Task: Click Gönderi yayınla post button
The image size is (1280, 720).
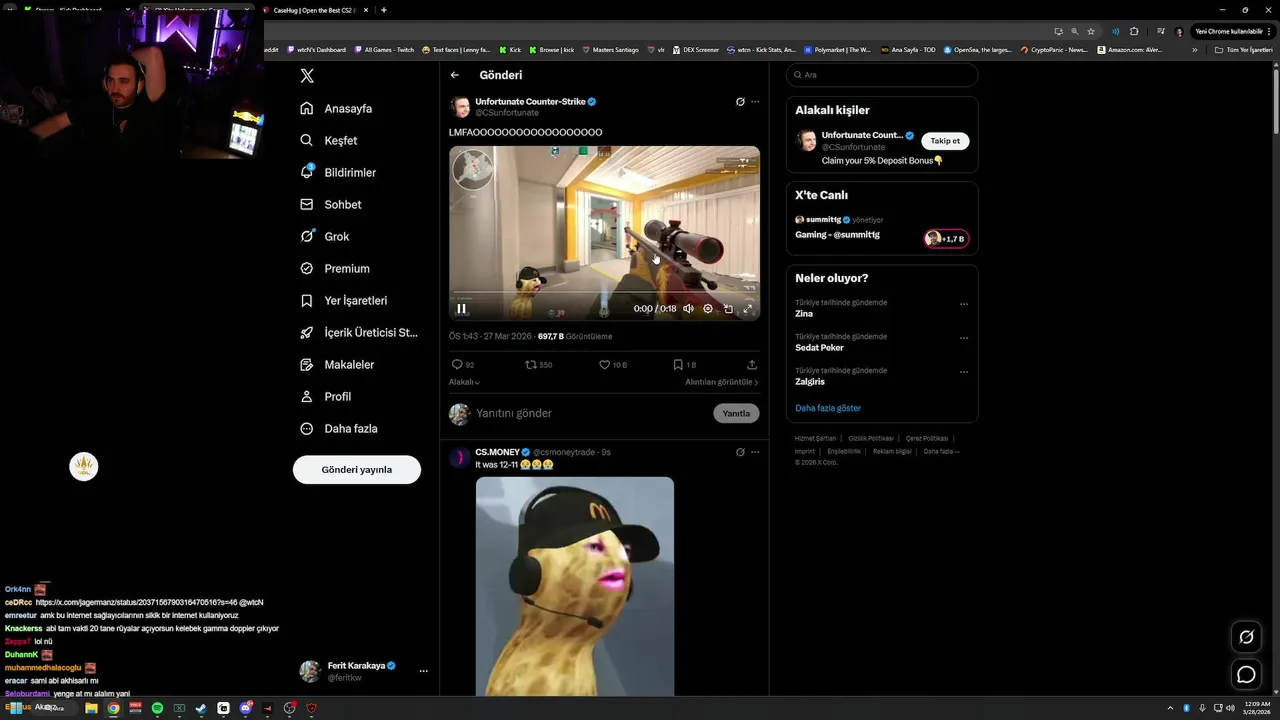Action: (x=357, y=469)
